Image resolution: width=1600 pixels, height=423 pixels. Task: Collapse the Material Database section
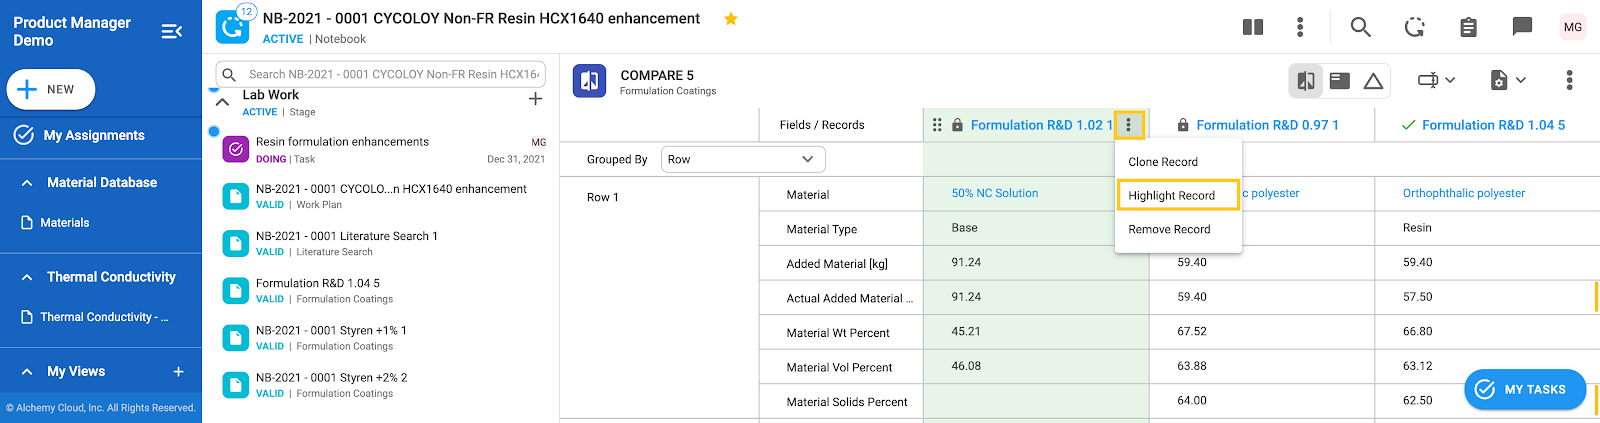click(x=27, y=183)
